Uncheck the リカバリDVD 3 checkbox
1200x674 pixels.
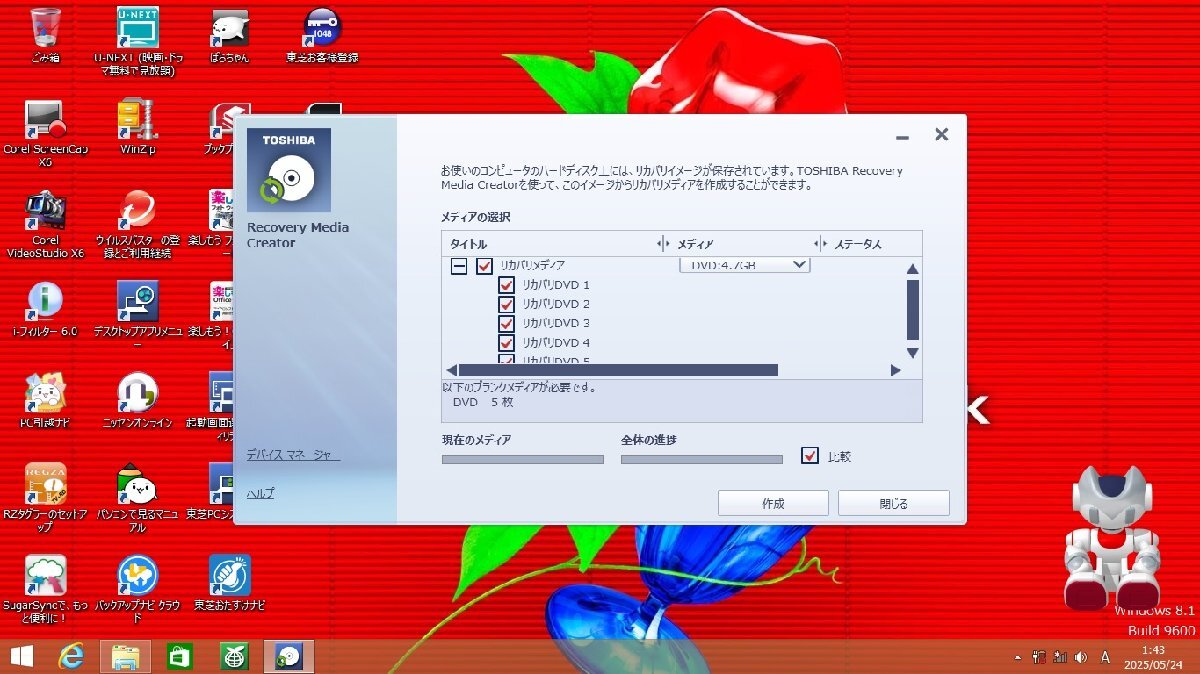click(506, 323)
